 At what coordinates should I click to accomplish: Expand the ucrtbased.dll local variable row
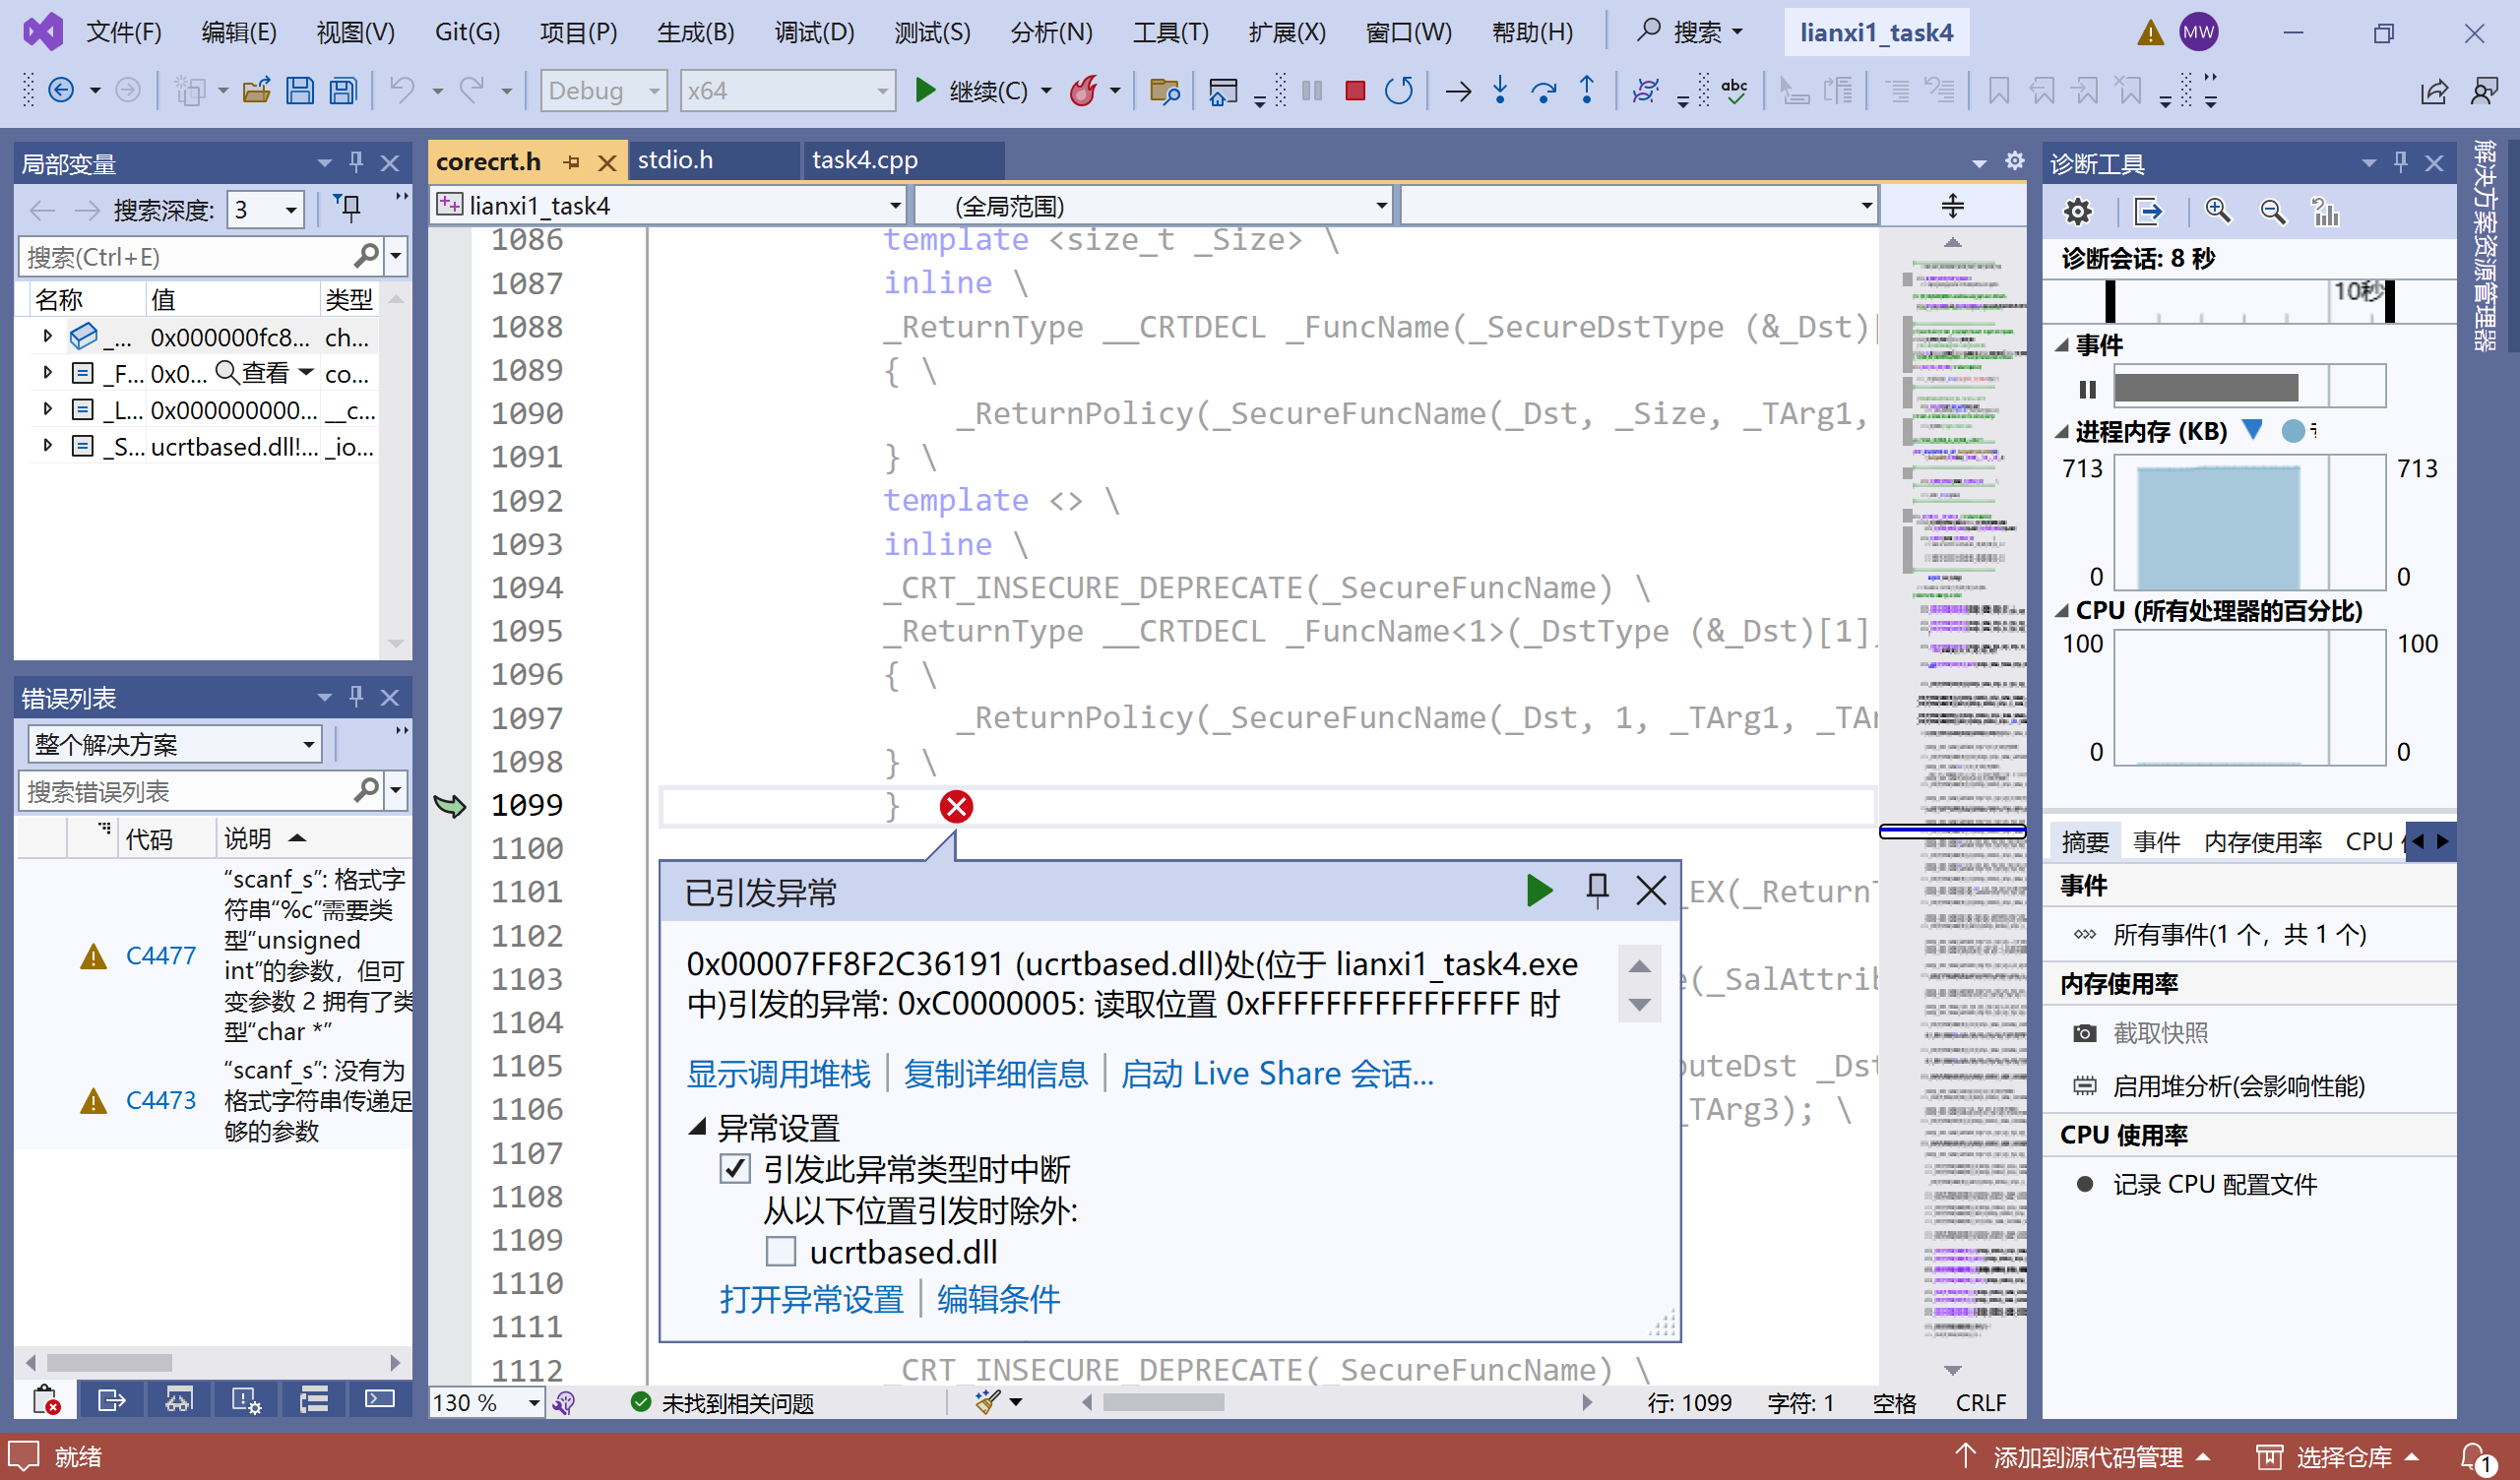47,446
